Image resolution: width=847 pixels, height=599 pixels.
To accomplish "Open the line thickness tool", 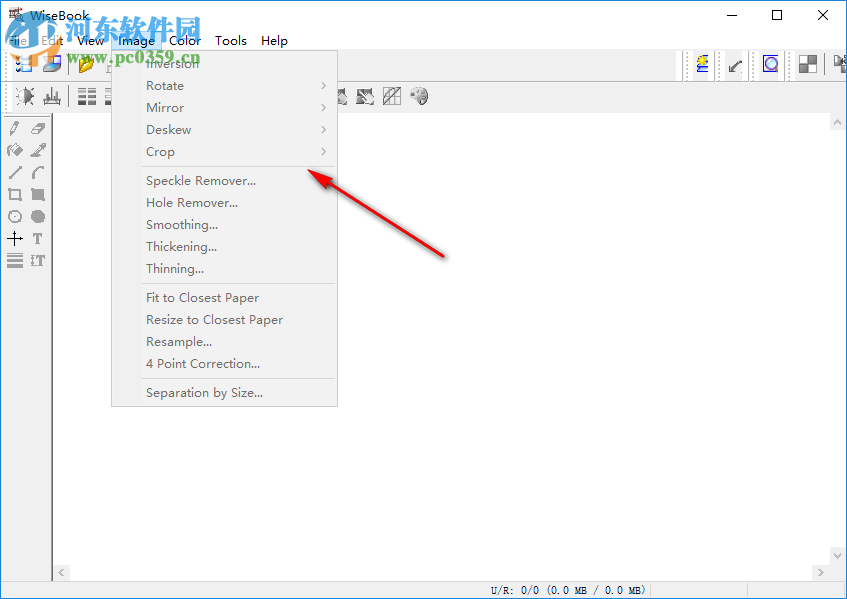I will (15, 260).
